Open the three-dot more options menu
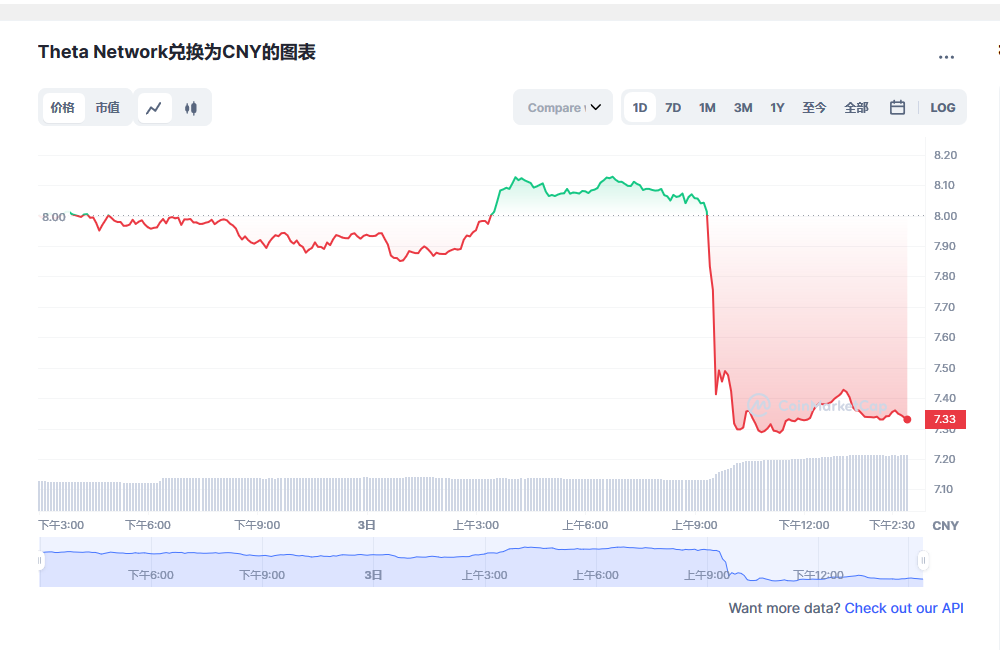 point(946,57)
